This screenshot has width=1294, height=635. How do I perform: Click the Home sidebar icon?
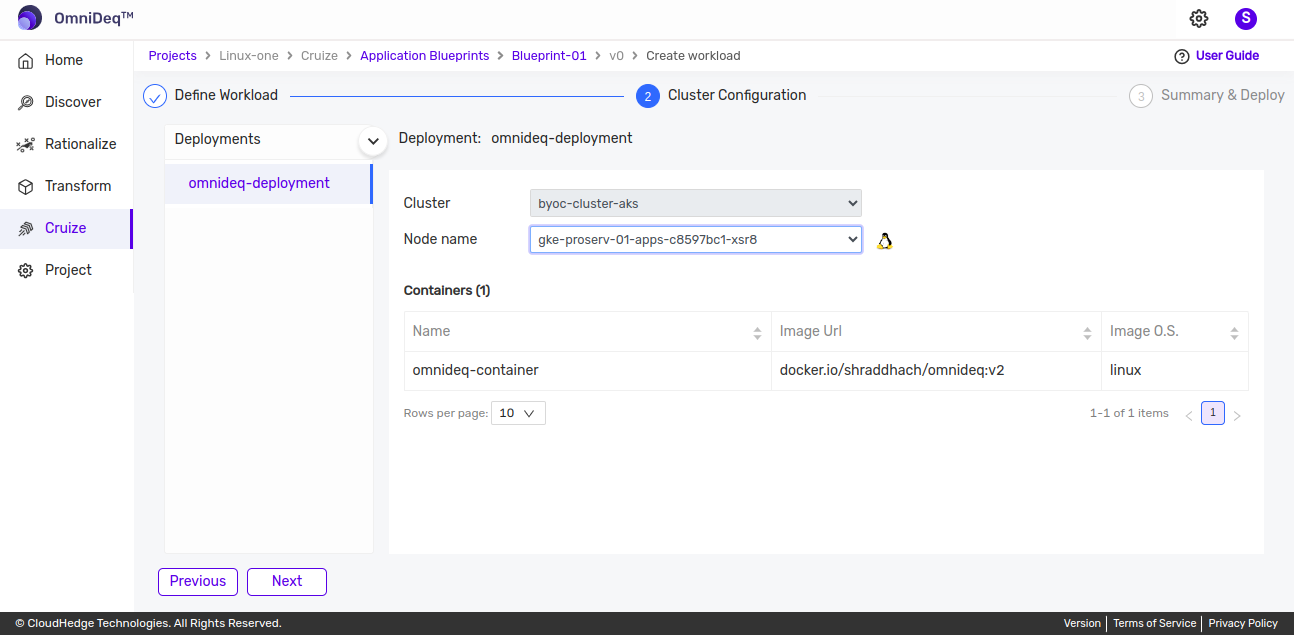click(26, 60)
